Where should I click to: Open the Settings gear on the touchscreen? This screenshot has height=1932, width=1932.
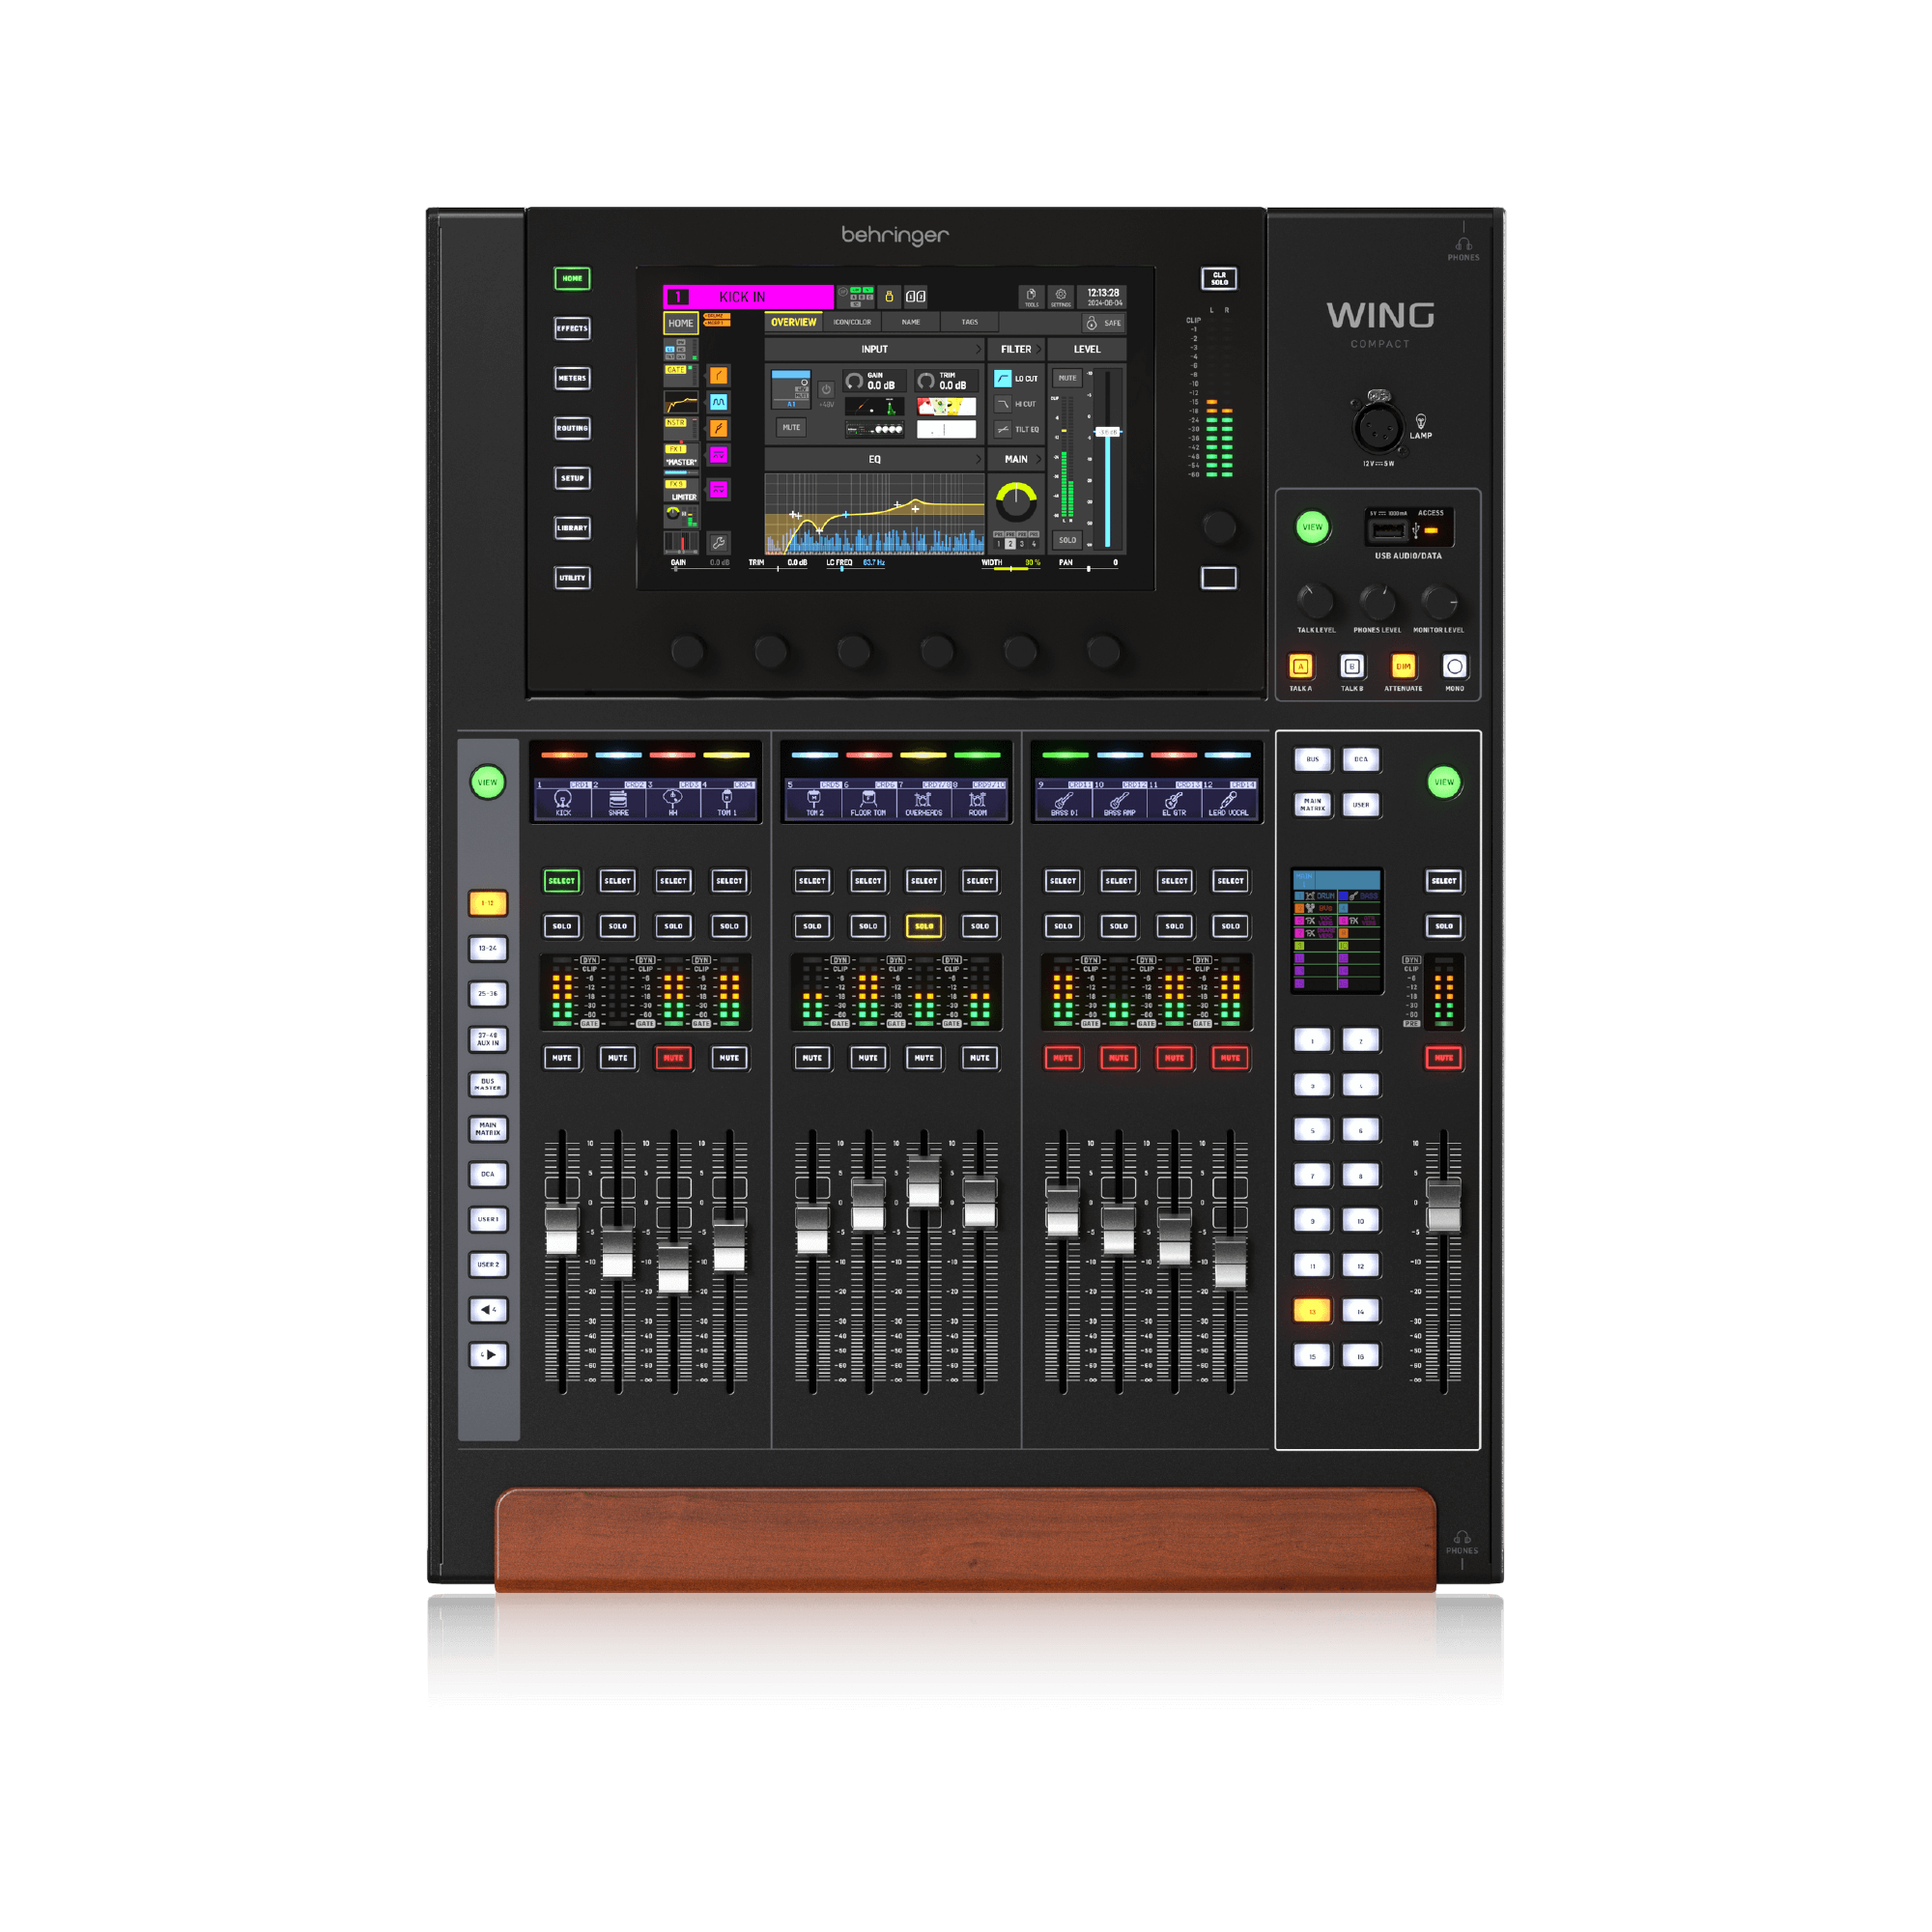(x=1061, y=296)
